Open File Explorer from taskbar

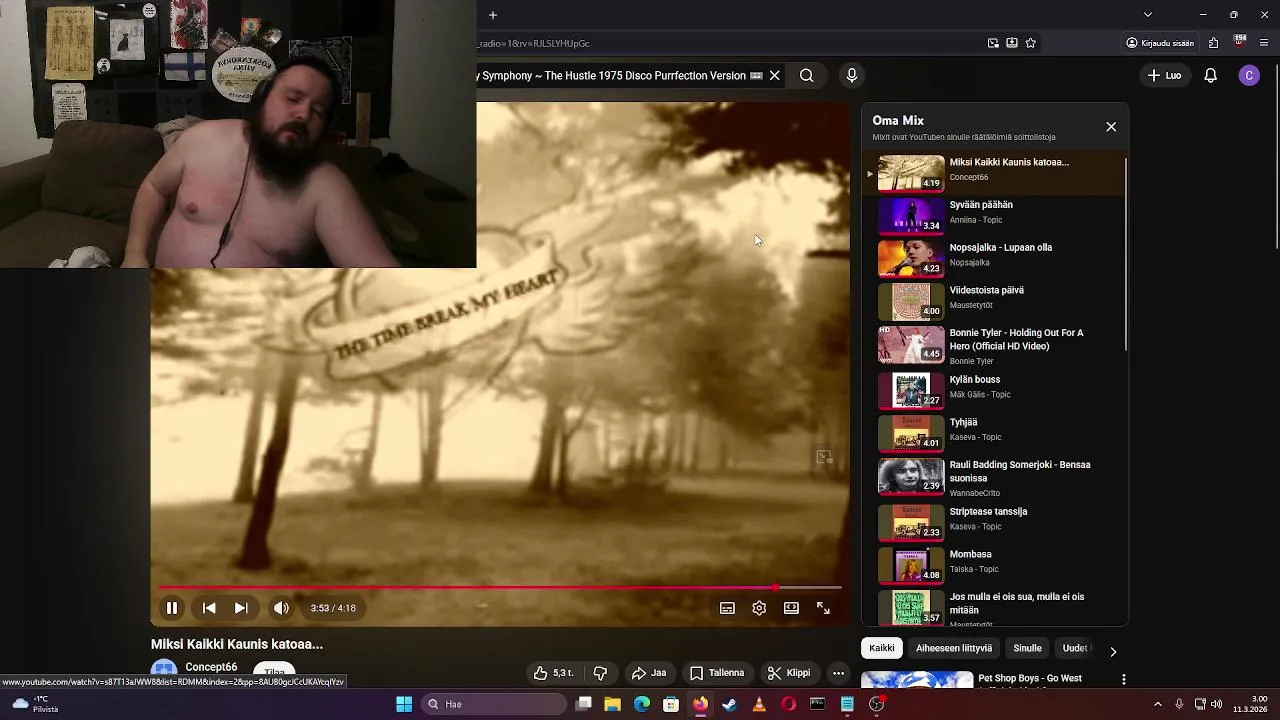click(613, 704)
